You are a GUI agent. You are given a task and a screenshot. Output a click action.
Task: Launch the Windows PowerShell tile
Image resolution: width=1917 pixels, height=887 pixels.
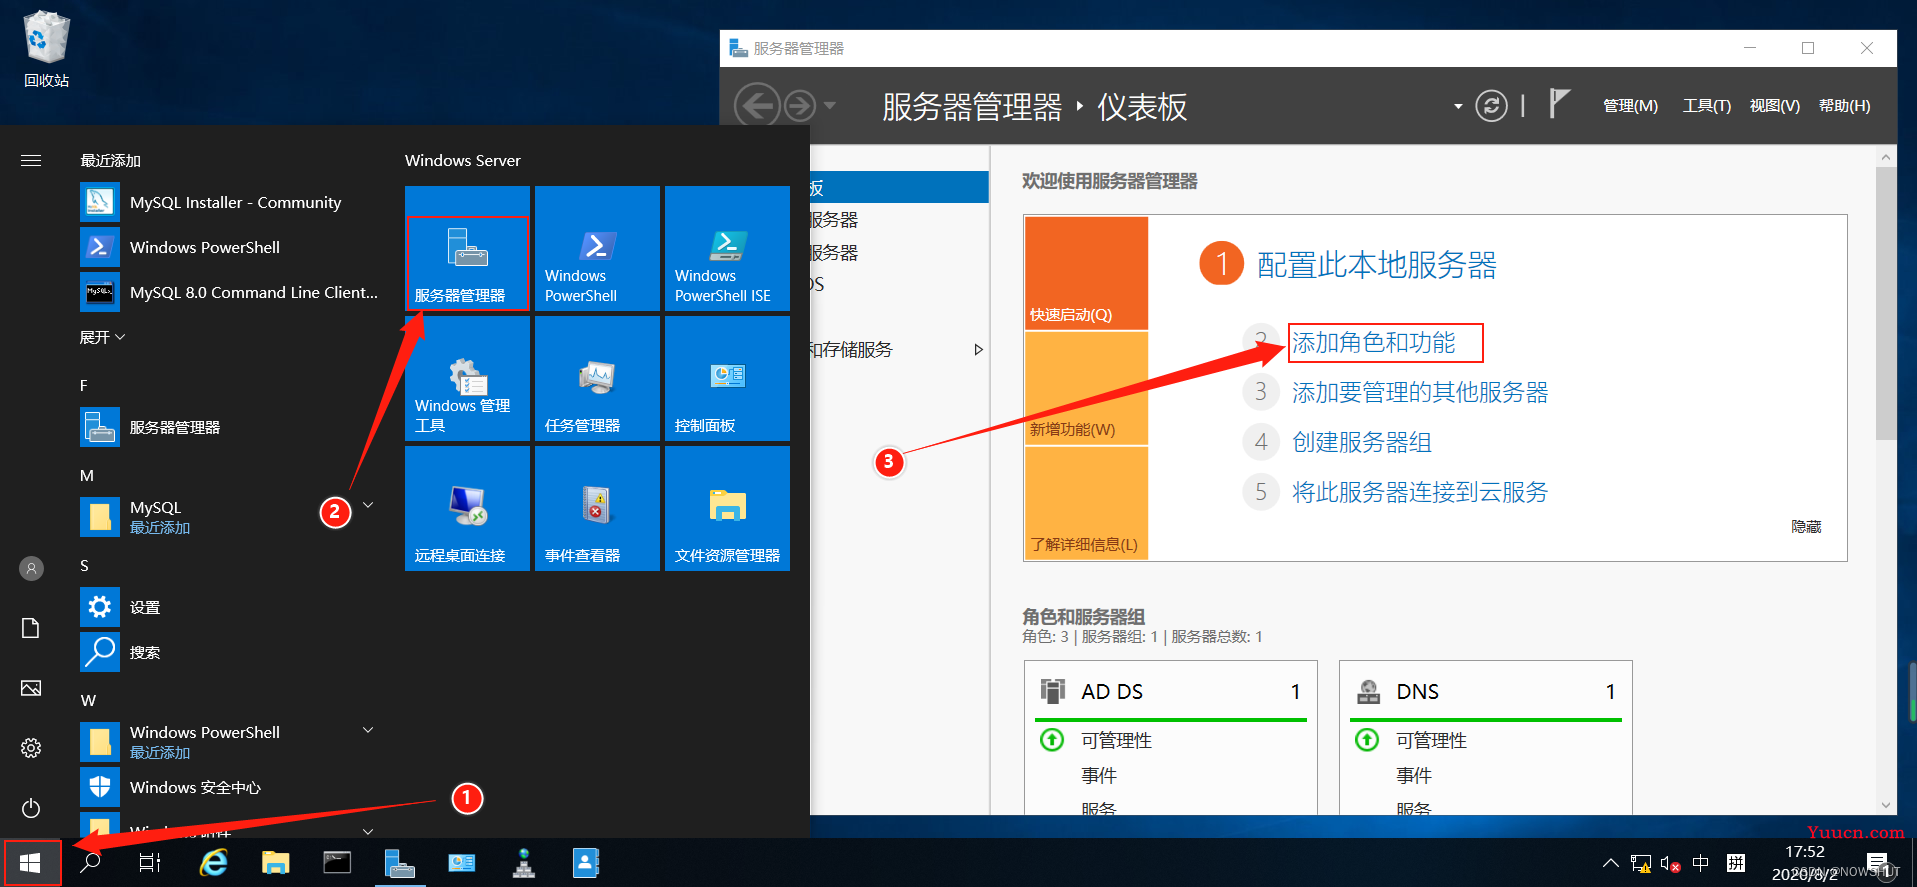click(x=597, y=248)
